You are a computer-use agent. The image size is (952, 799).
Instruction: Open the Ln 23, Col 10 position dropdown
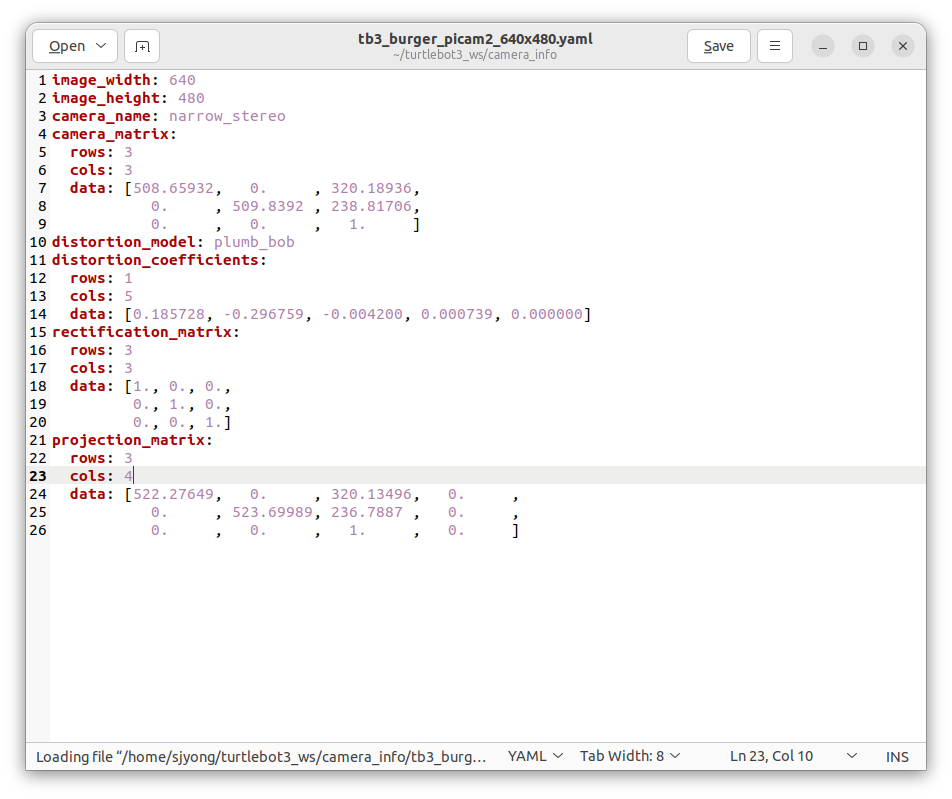point(793,756)
